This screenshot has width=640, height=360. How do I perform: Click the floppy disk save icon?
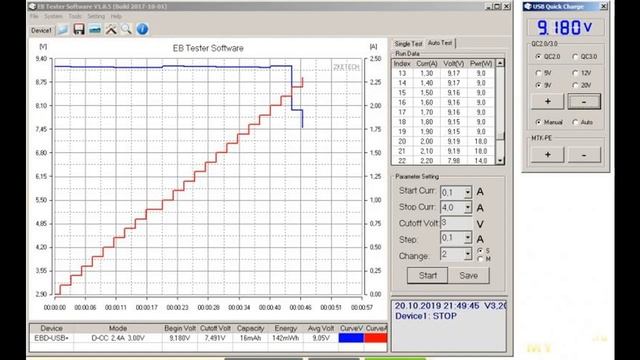click(x=79, y=29)
